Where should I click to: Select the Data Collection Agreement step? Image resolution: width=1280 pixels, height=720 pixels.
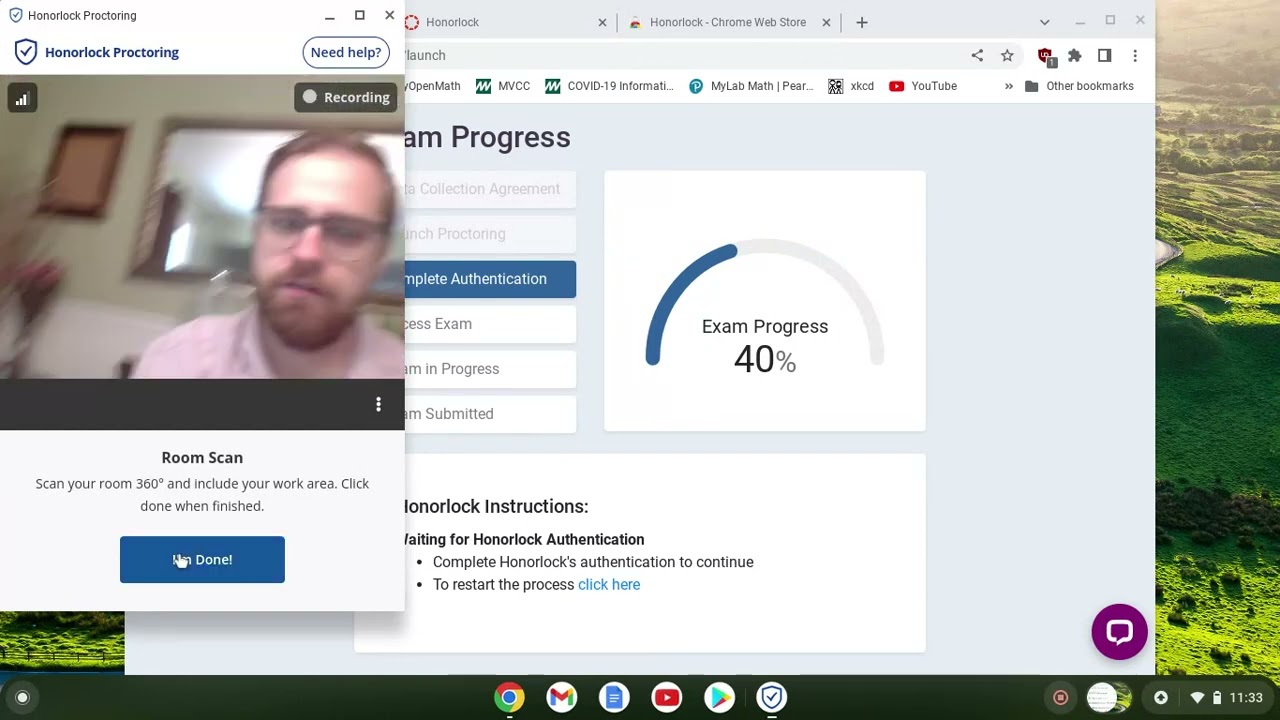pyautogui.click(x=490, y=189)
